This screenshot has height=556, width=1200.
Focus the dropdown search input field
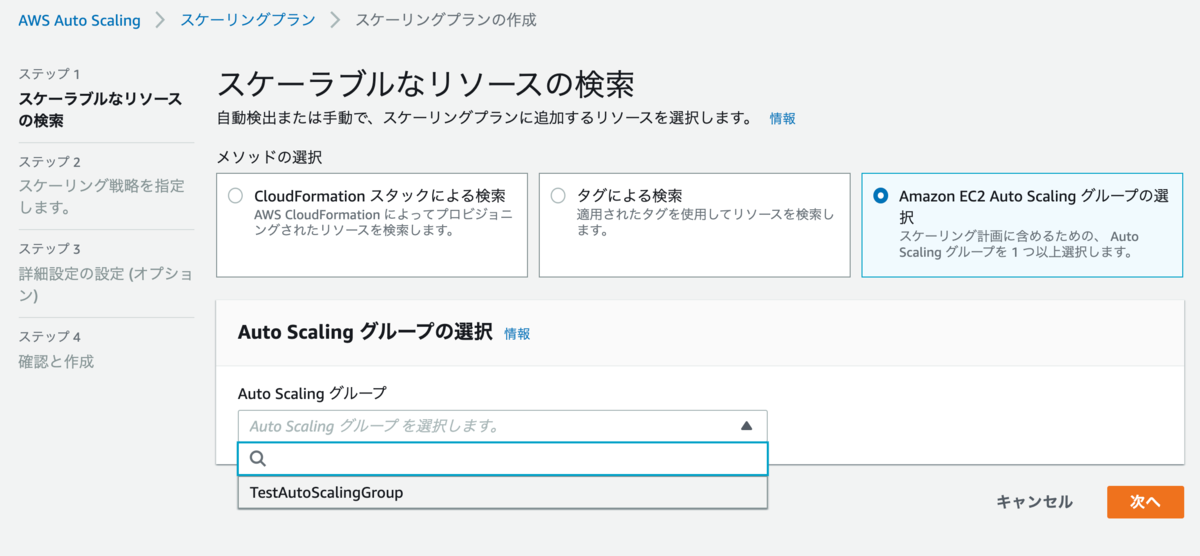pos(502,459)
